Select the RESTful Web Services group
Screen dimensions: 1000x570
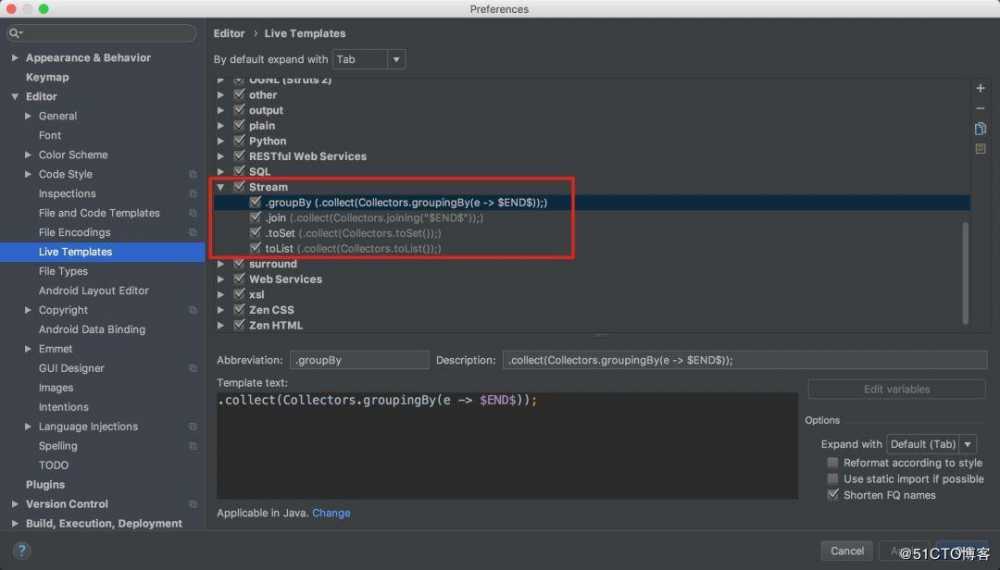click(x=592, y=156)
